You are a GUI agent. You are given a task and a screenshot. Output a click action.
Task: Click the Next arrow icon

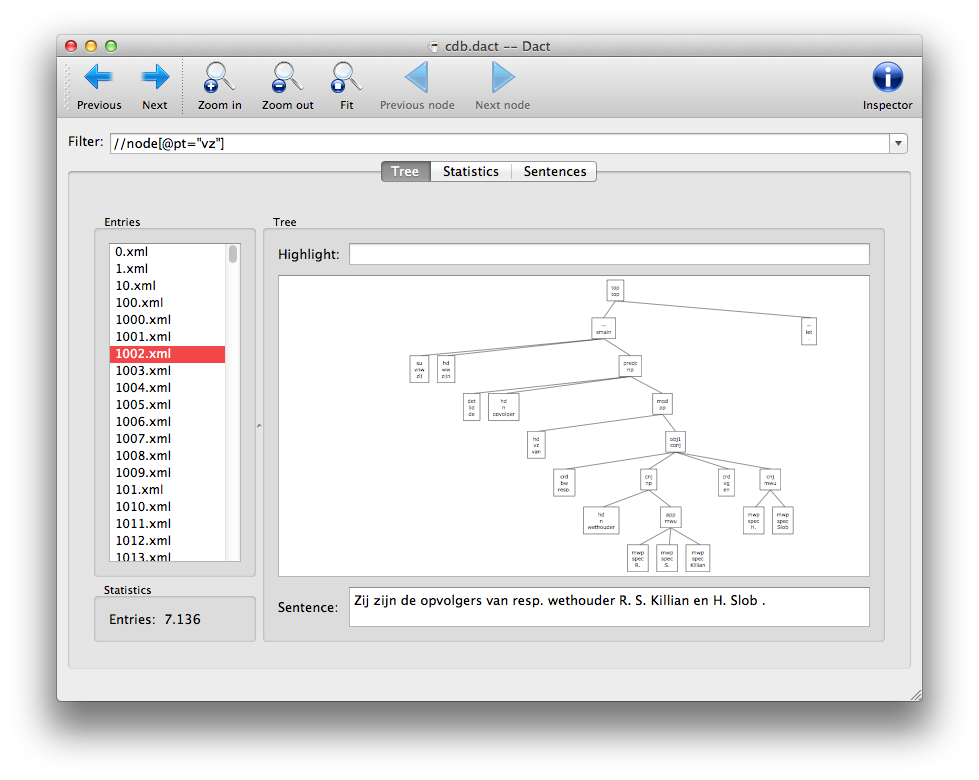tap(155, 77)
